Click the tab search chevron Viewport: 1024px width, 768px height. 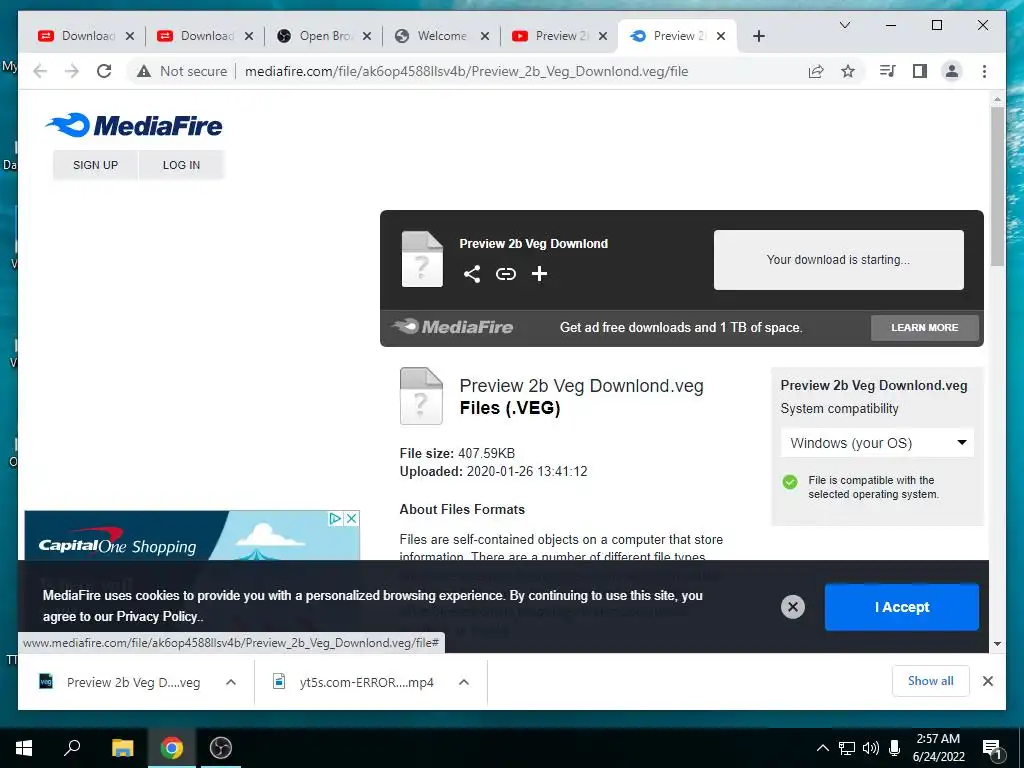(x=844, y=25)
